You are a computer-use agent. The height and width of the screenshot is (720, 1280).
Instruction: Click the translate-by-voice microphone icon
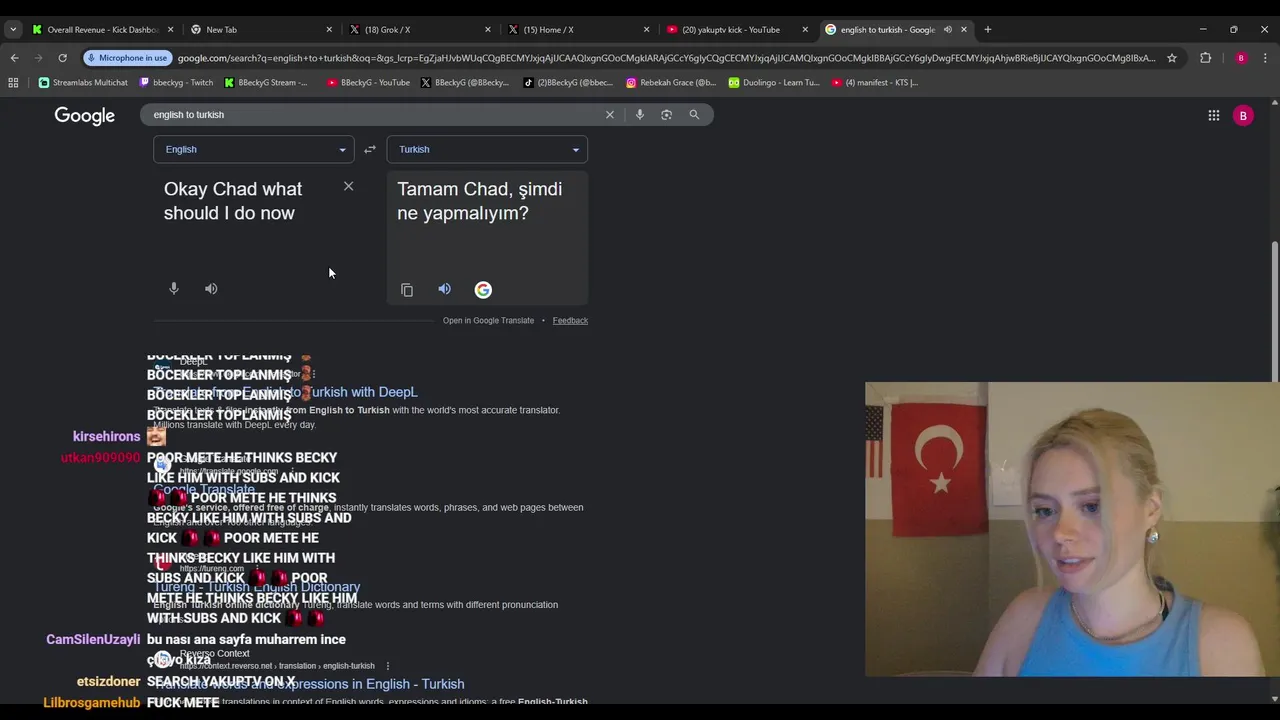pos(174,289)
